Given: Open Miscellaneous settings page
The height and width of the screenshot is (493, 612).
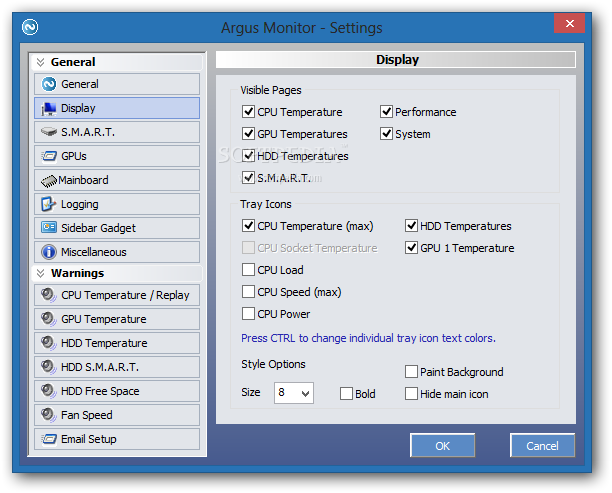Looking at the screenshot, I should (117, 252).
